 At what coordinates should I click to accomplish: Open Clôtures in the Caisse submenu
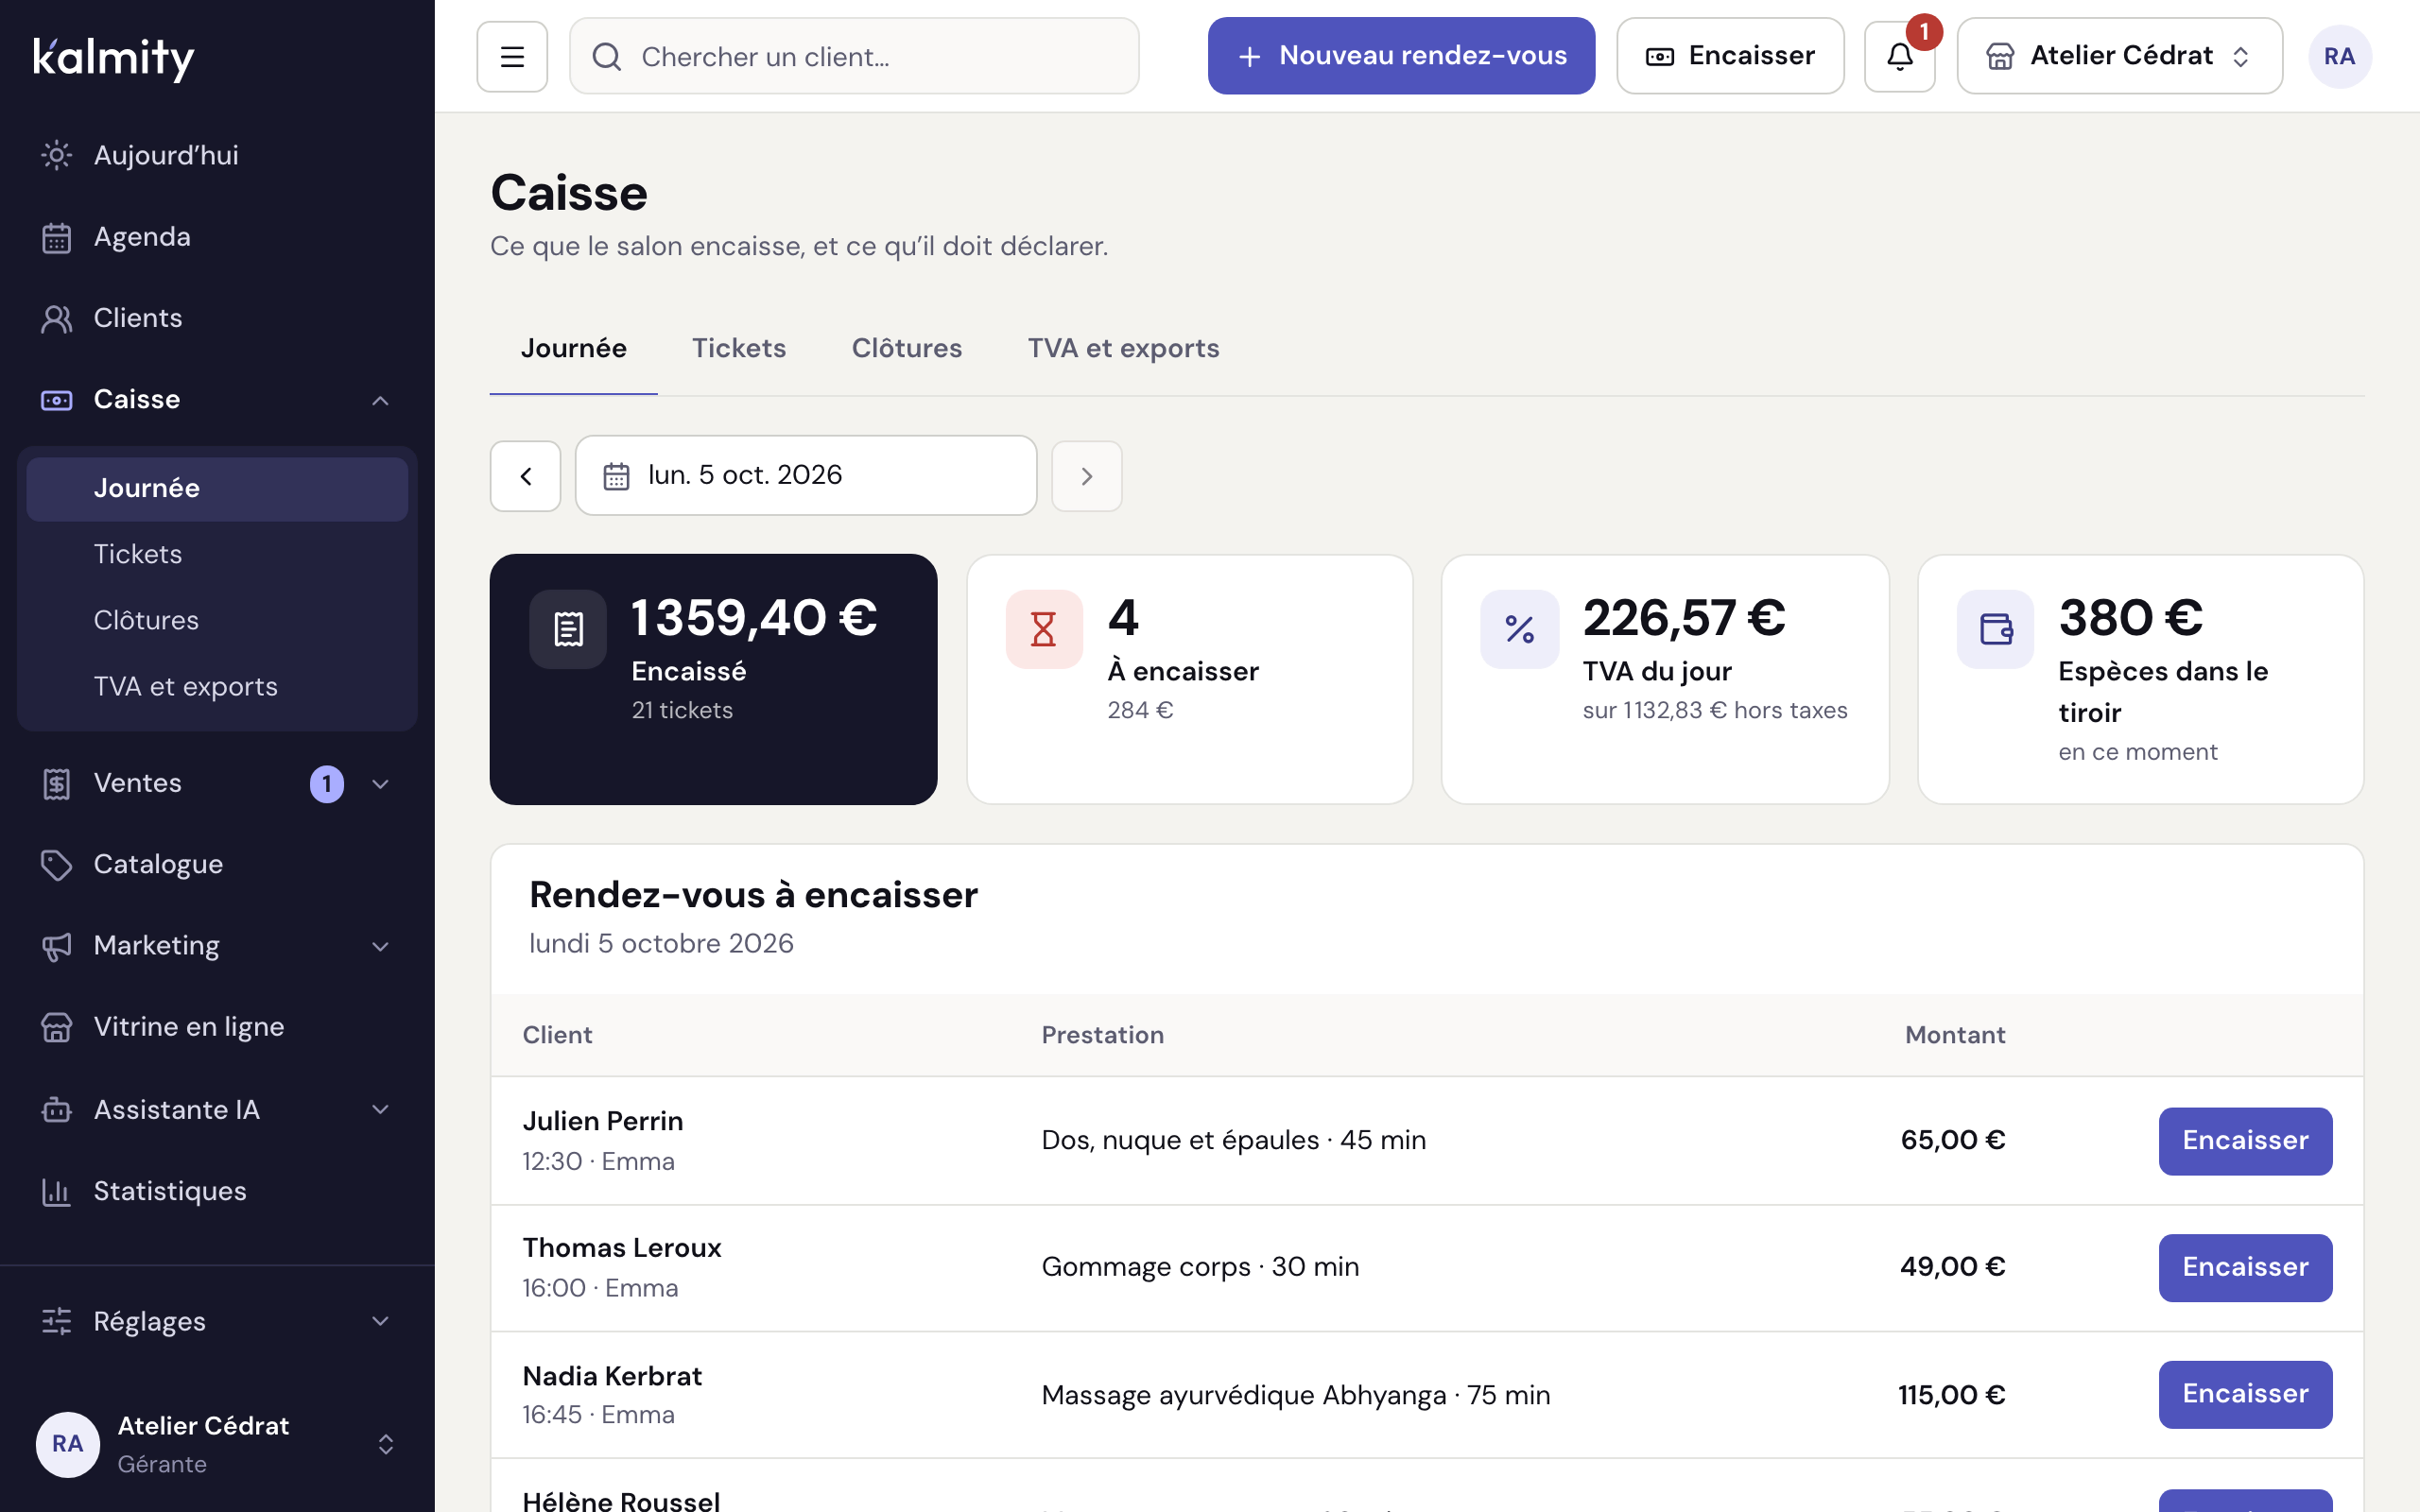217,620
